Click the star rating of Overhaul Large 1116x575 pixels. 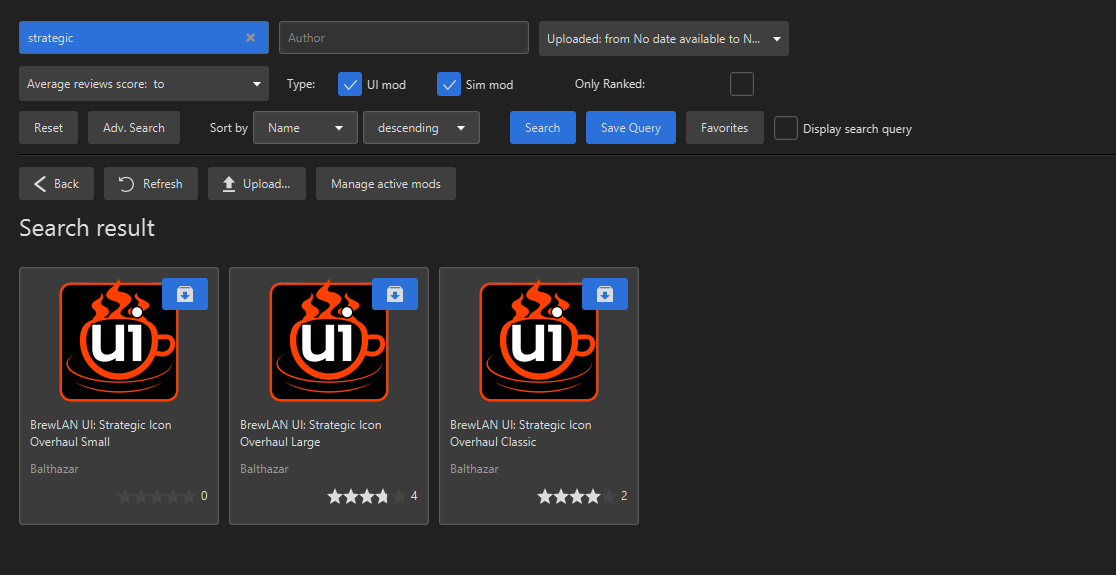pyautogui.click(x=367, y=496)
